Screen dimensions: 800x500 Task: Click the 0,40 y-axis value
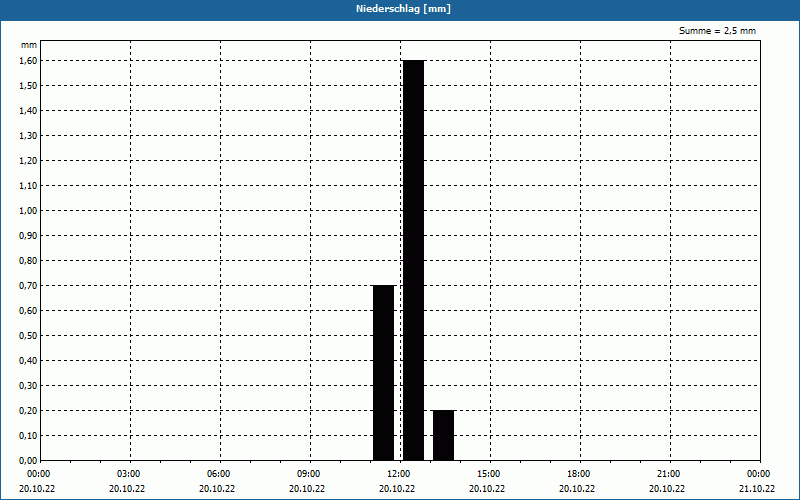pyautogui.click(x=28, y=360)
